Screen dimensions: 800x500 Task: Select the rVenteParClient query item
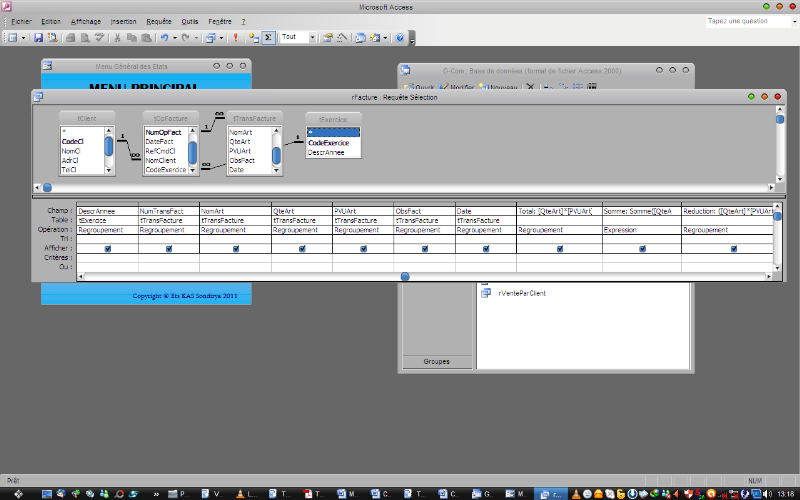coord(521,293)
